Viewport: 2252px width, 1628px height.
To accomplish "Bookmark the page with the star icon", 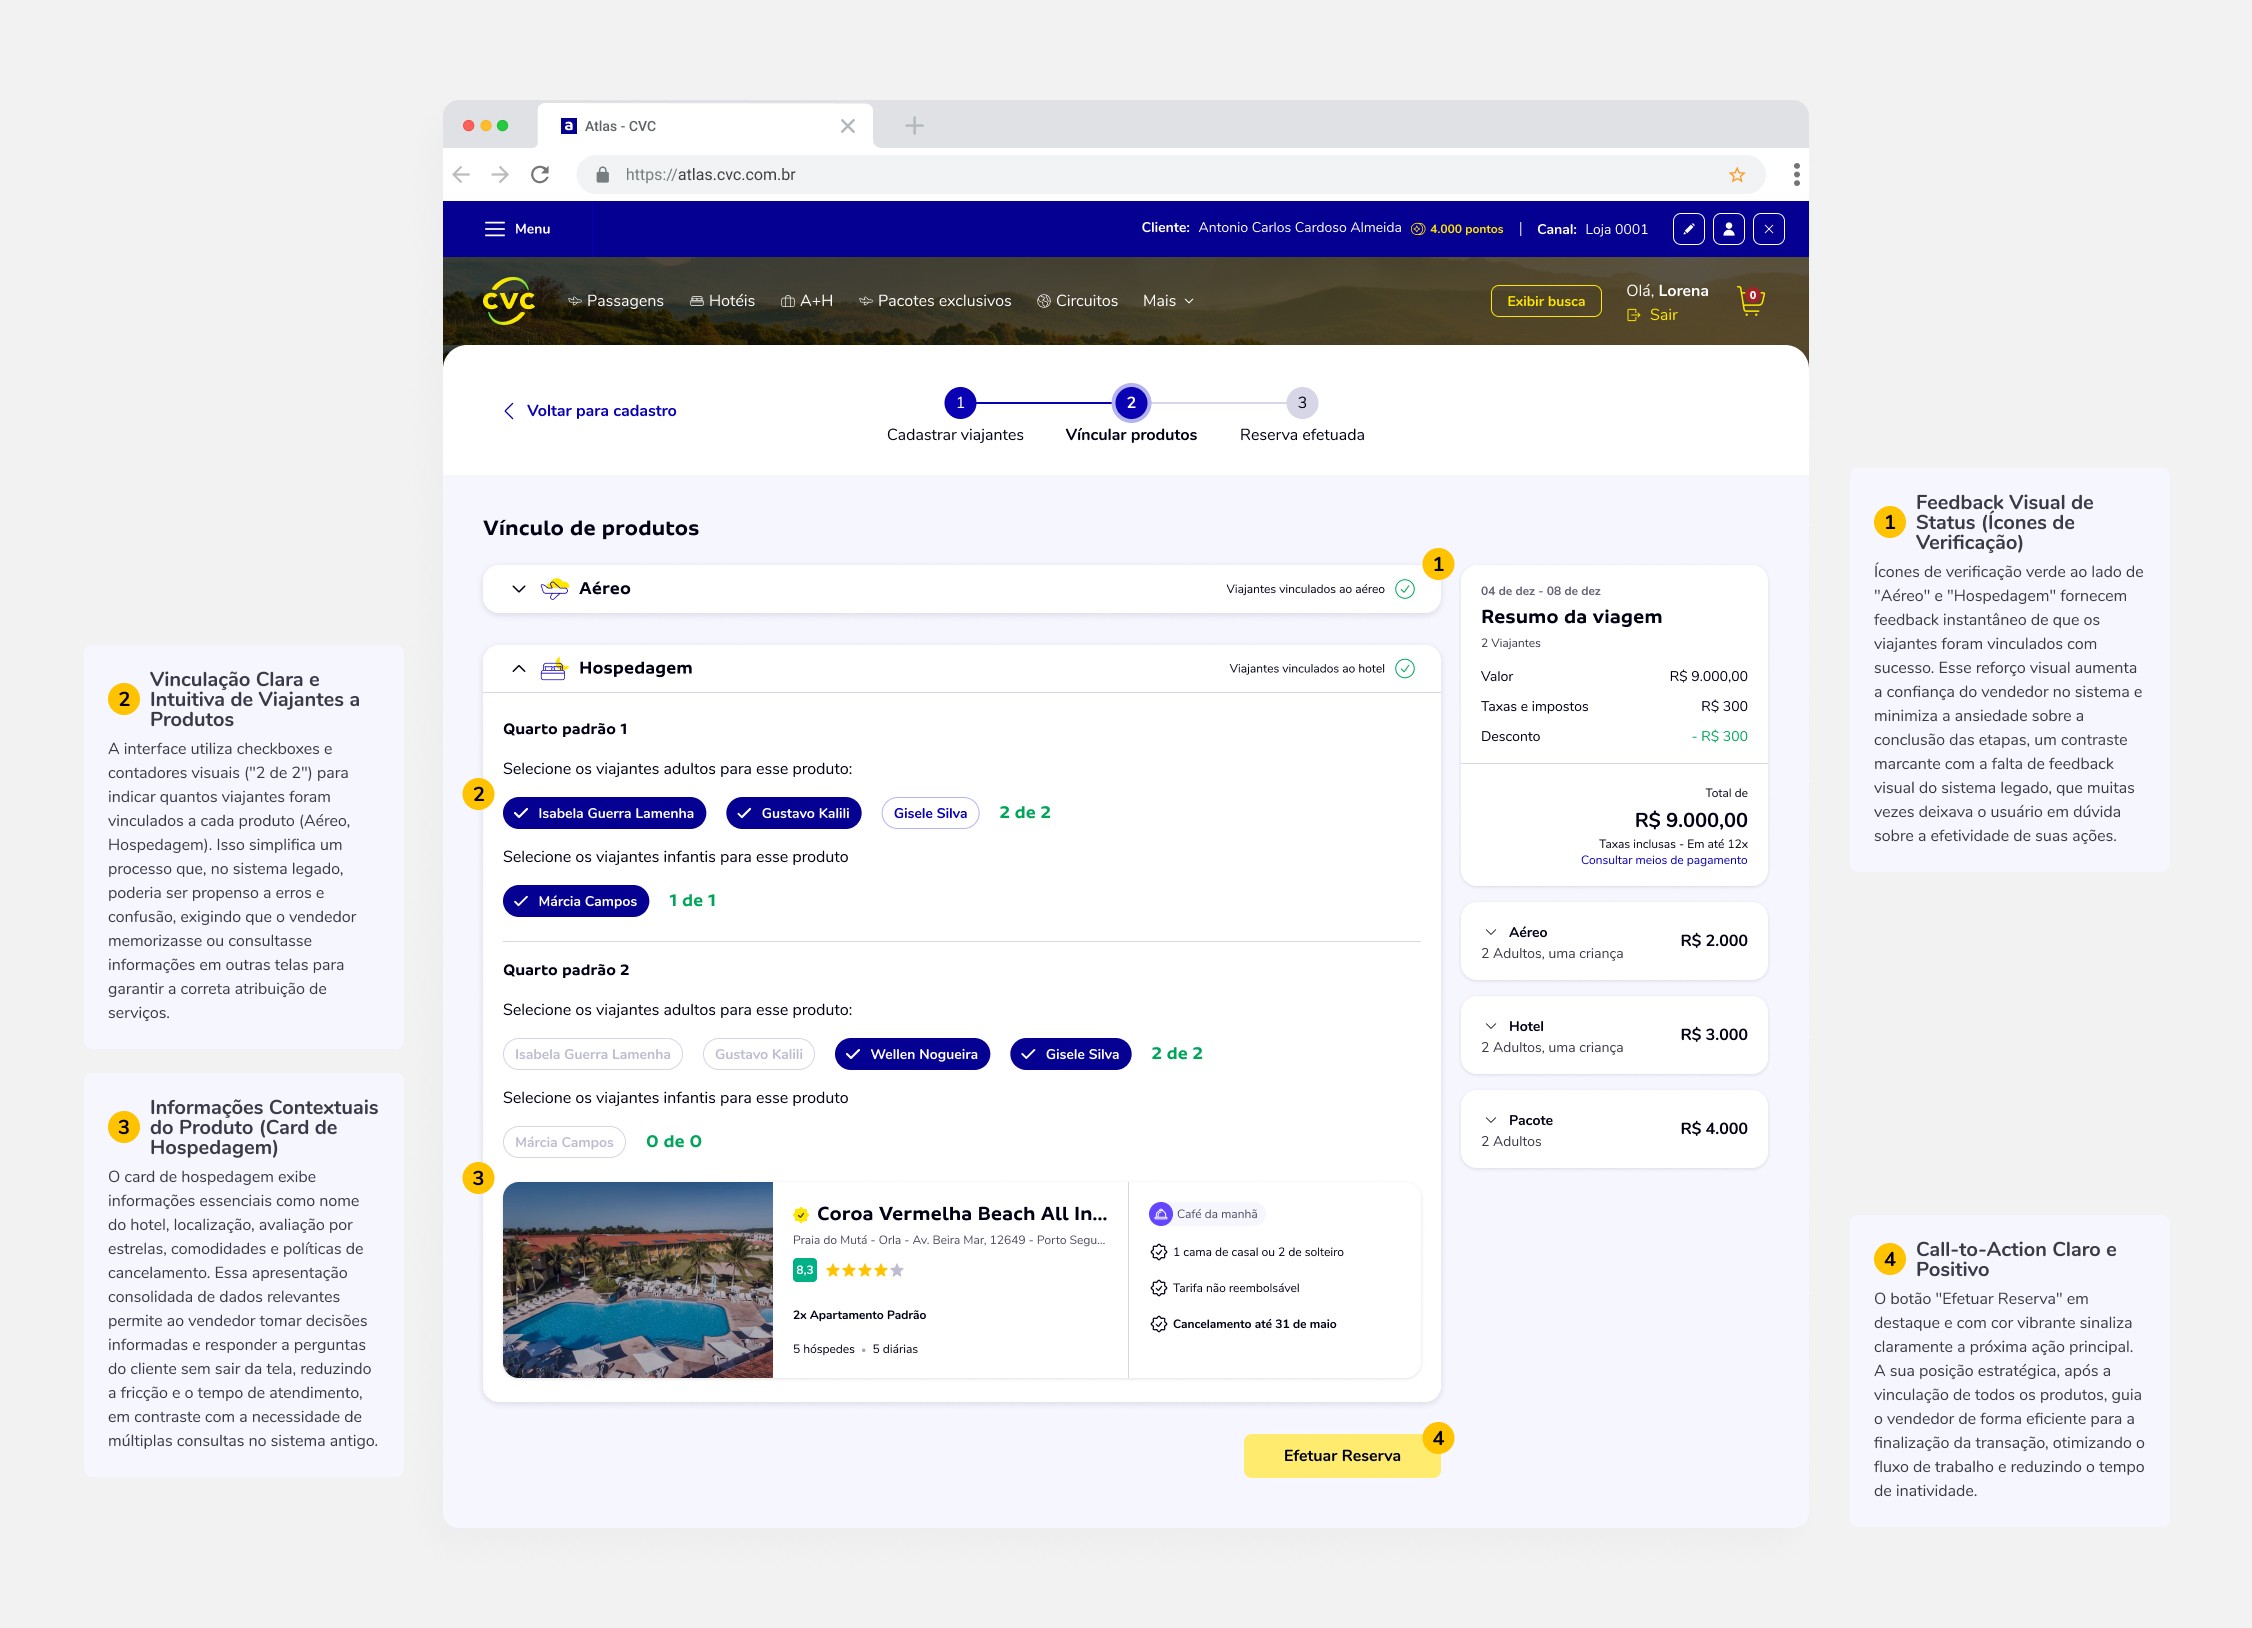I will [x=1737, y=175].
